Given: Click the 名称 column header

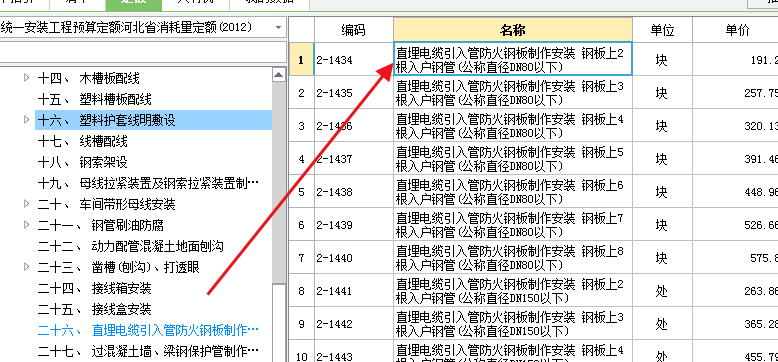Looking at the screenshot, I should tap(513, 30).
